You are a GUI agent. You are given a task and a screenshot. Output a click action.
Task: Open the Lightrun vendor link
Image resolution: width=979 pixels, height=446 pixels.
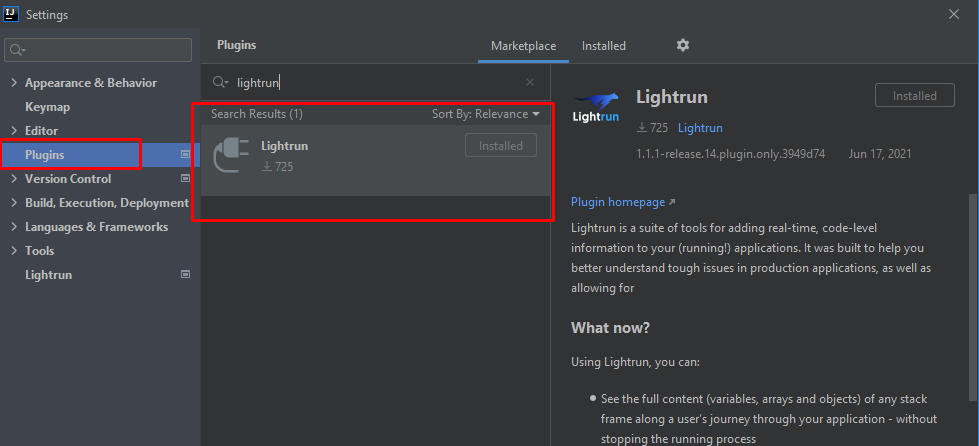pos(700,128)
